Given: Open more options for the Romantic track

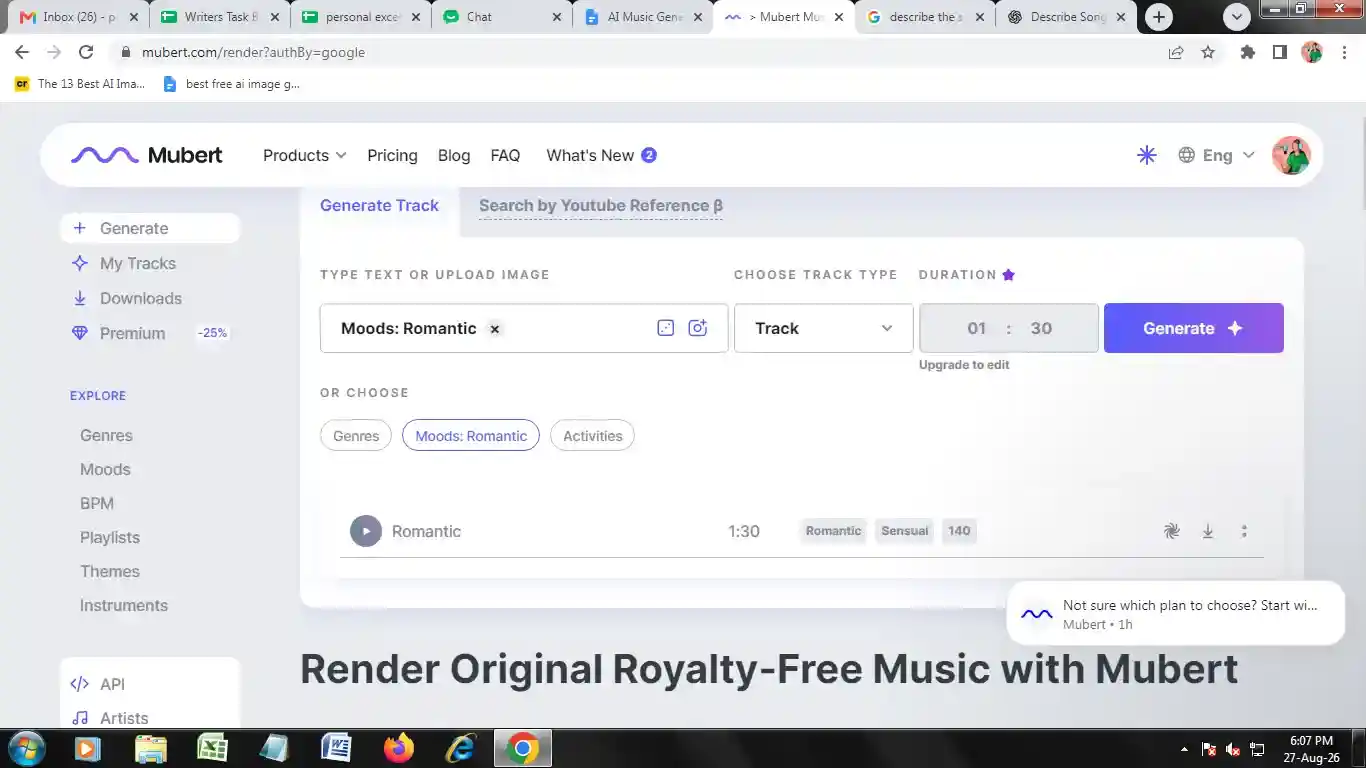Looking at the screenshot, I should (x=1244, y=531).
